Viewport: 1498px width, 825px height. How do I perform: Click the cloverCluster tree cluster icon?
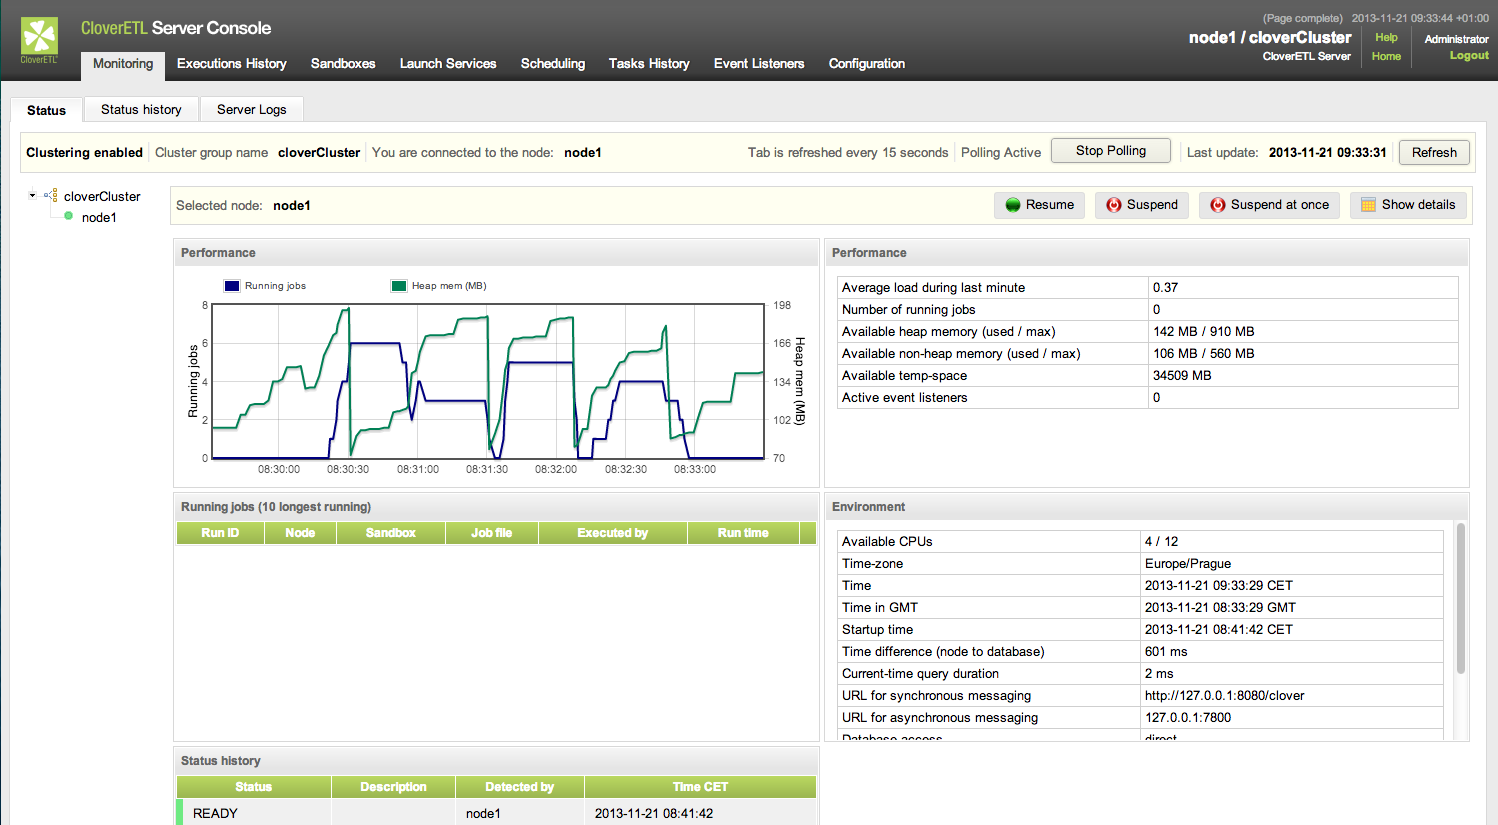pos(51,196)
